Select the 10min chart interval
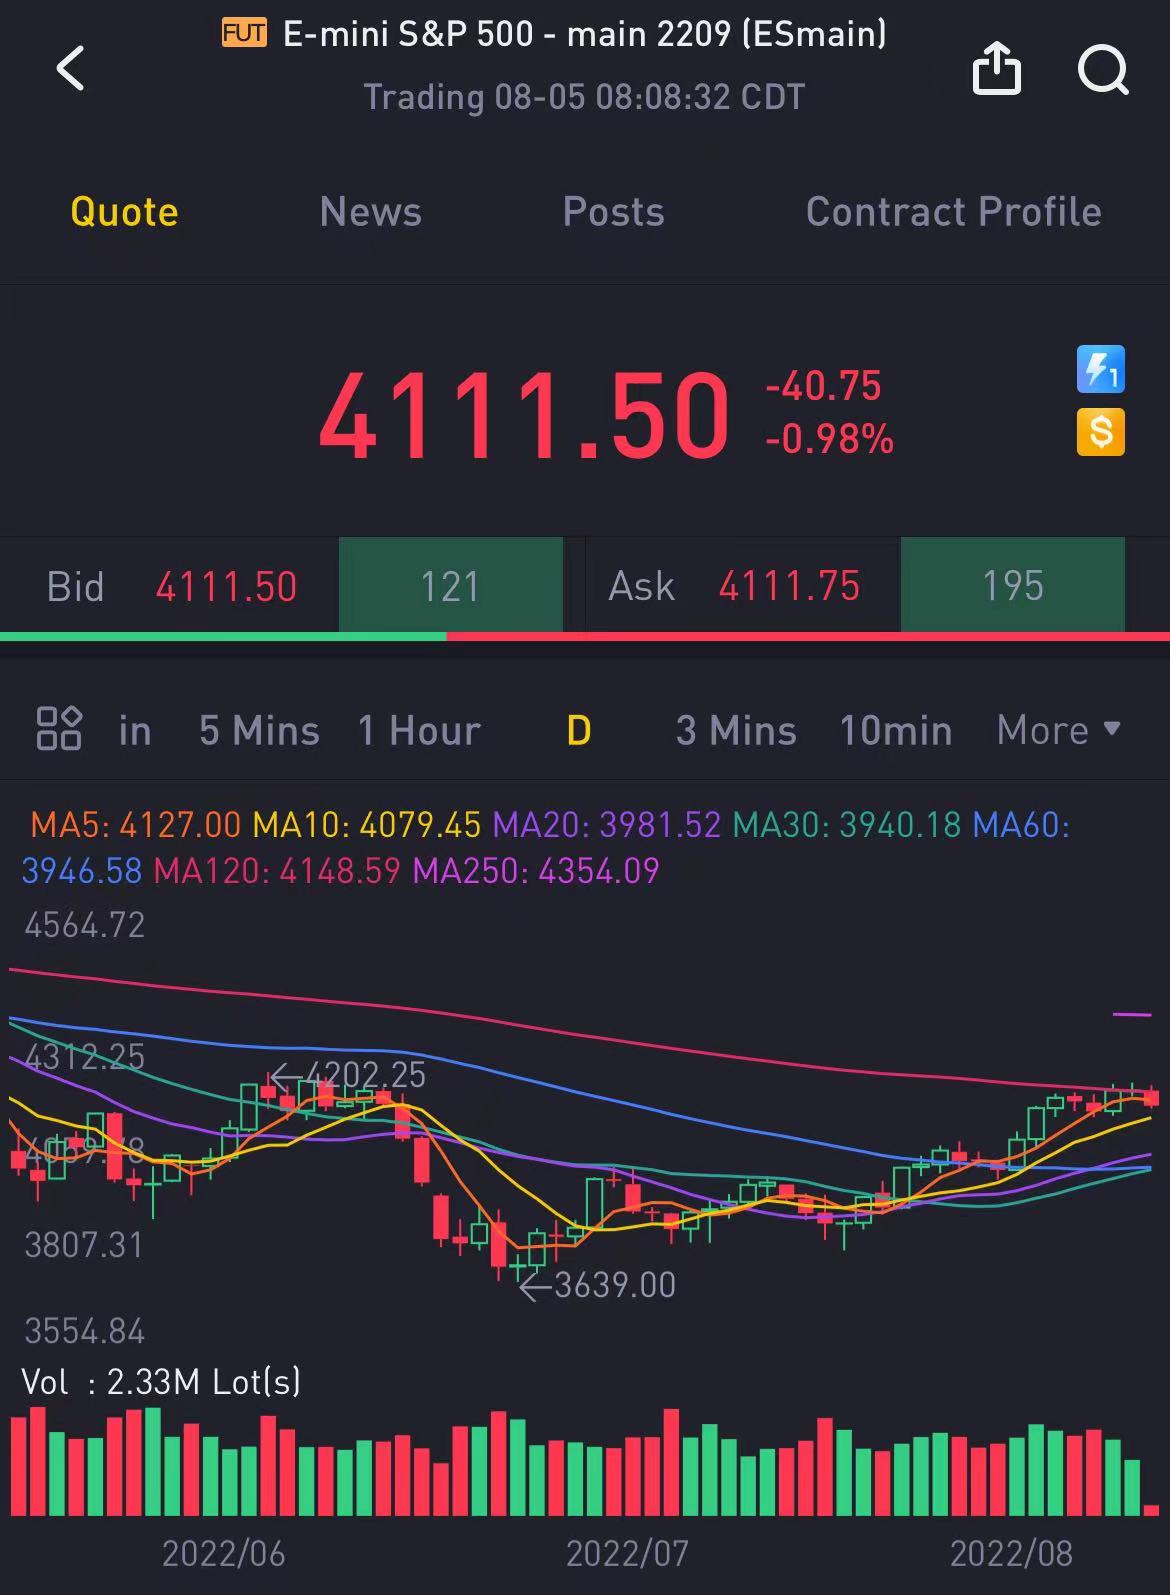Image resolution: width=1170 pixels, height=1595 pixels. (895, 730)
